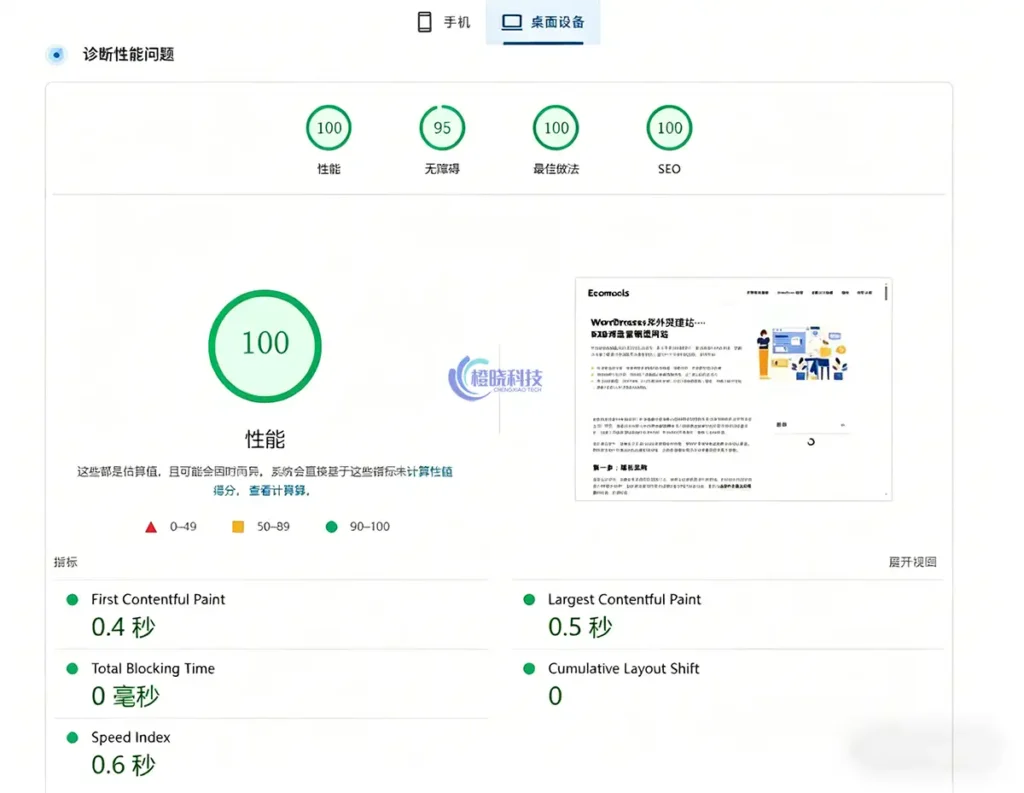Screen dimensions: 1024x793
Task: Click the orange square 50-89 legend marker
Action: tap(238, 526)
